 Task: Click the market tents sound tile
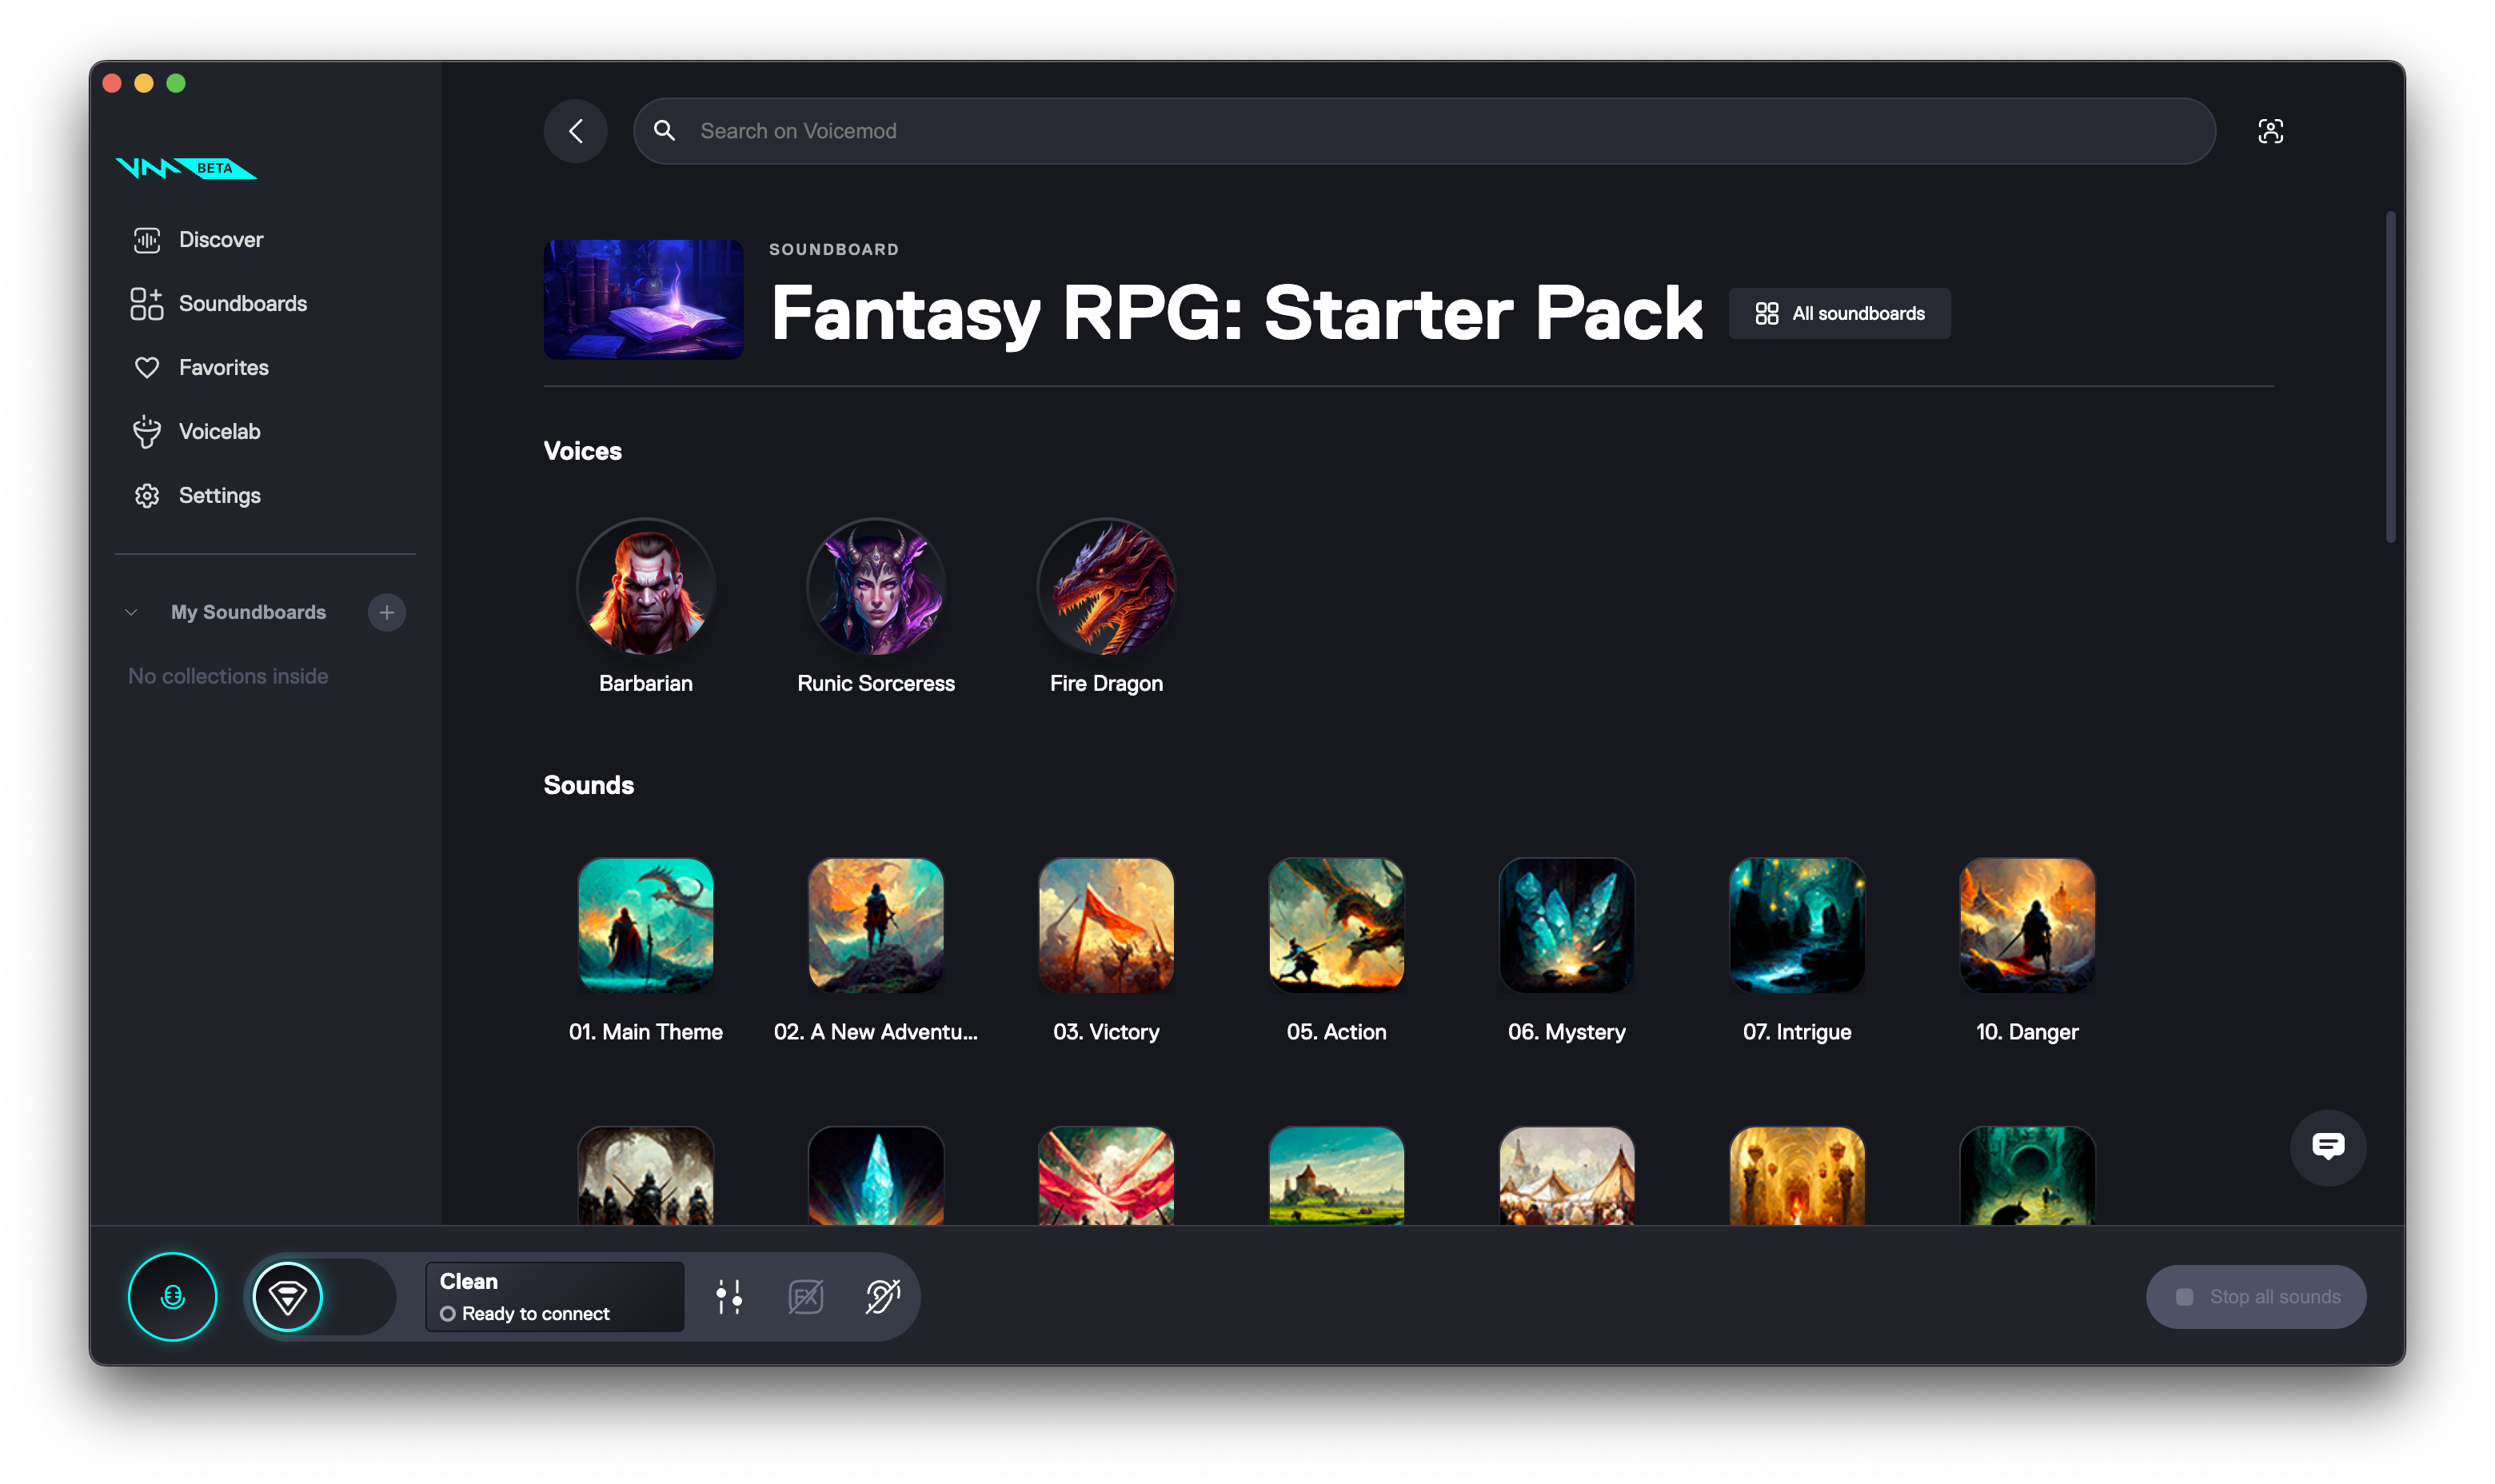tap(1567, 1176)
